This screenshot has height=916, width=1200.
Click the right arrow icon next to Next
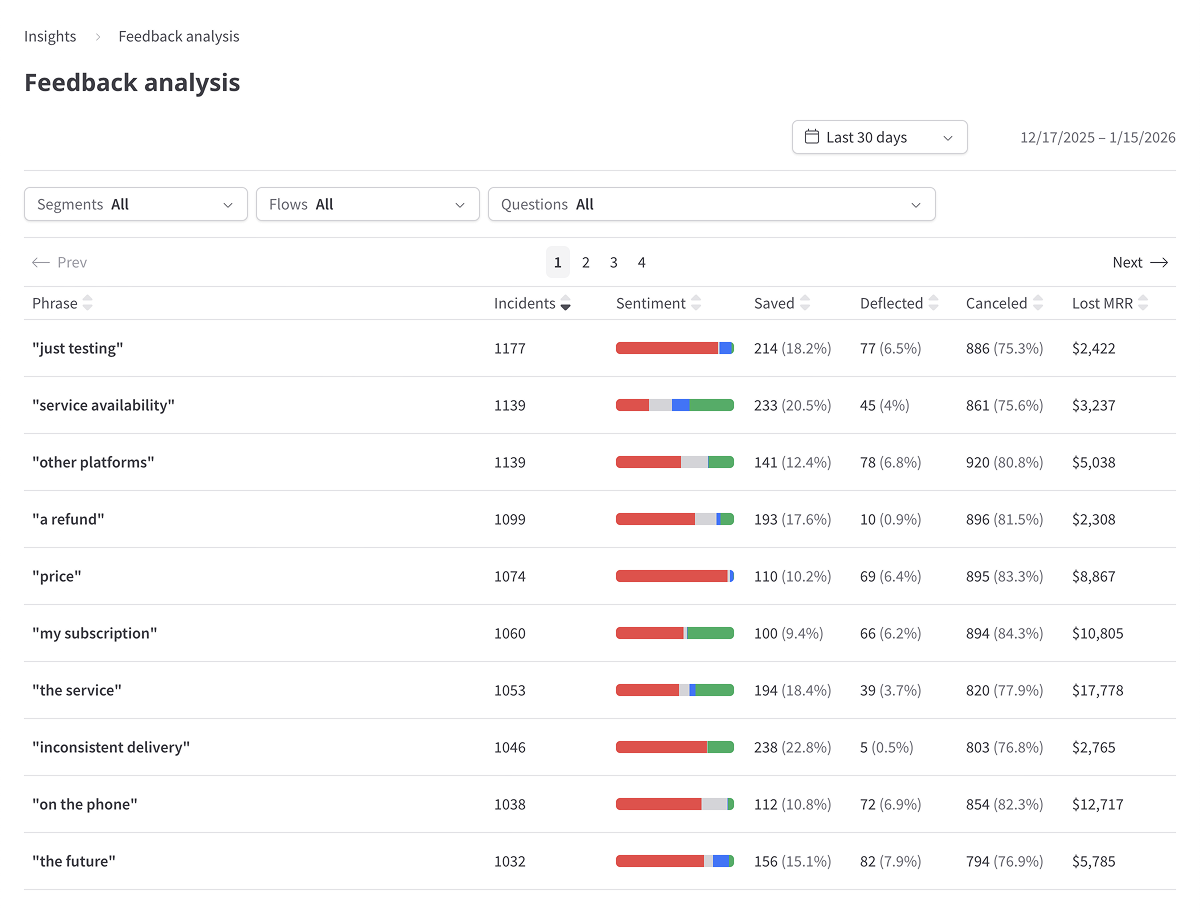(x=1161, y=262)
